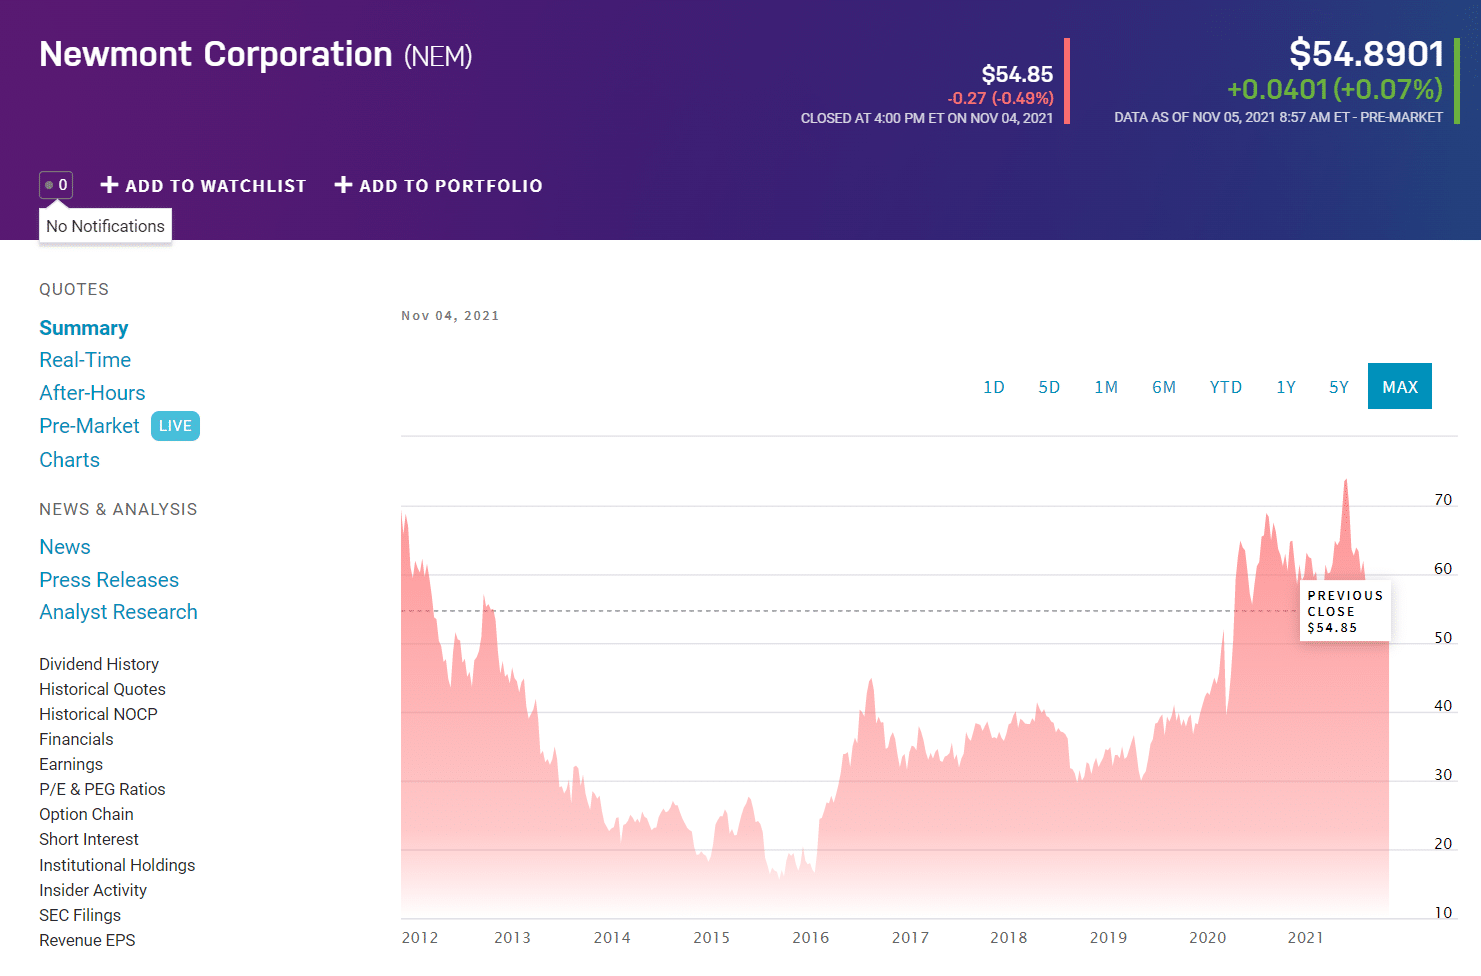Click the Nov 04, 2021 chart date
The height and width of the screenshot is (976, 1481).
coord(450,316)
